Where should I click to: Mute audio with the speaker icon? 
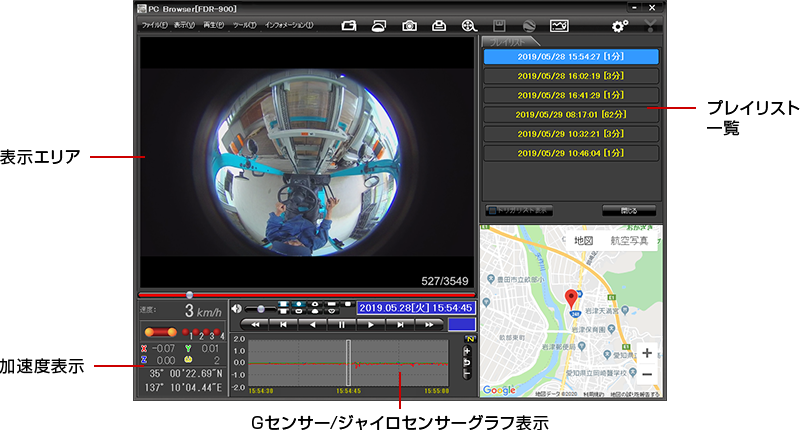click(x=237, y=308)
